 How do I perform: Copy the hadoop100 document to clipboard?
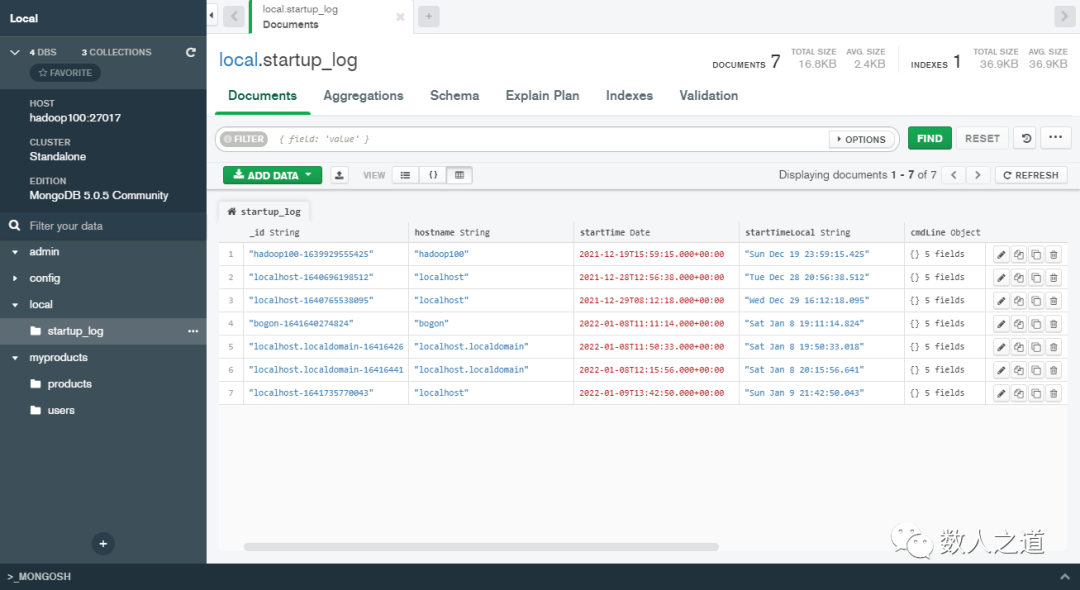pos(1019,253)
